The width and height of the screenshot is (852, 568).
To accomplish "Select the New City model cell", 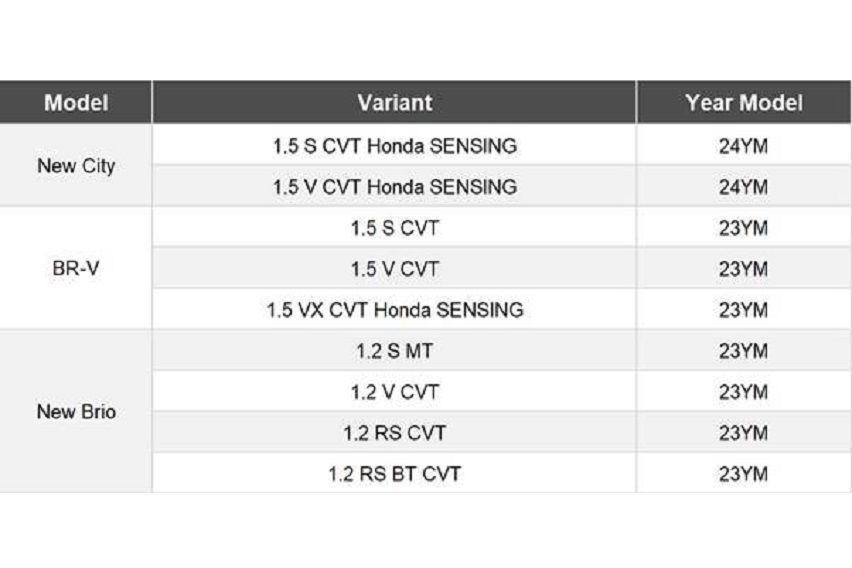I will [x=76, y=166].
